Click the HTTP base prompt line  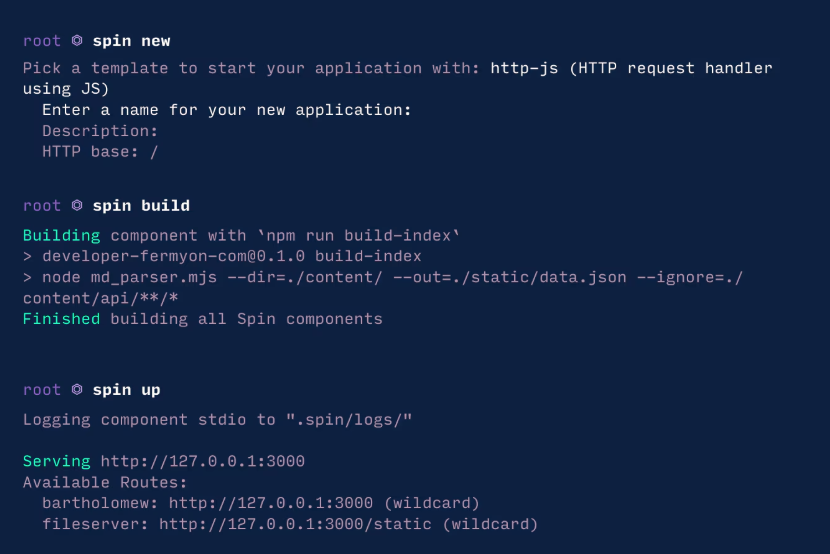click(x=100, y=152)
